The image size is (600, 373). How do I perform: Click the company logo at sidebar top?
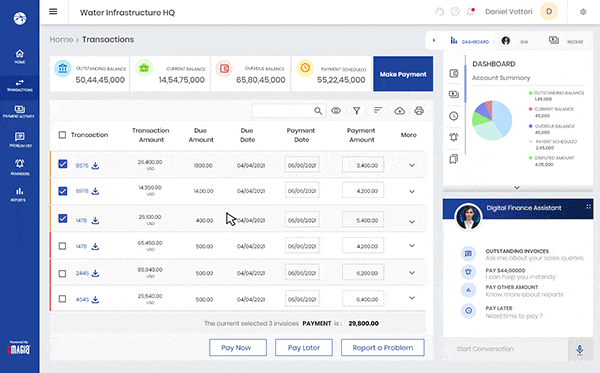[20, 18]
